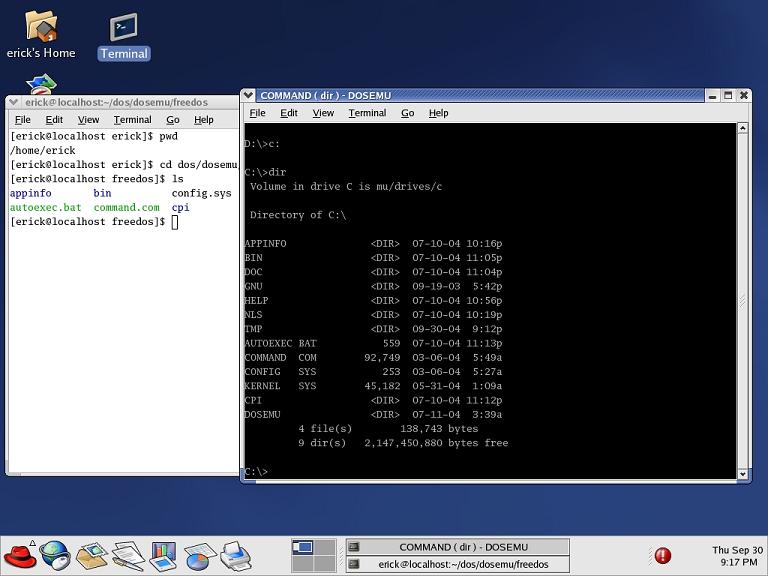Launch the word processor panel icon
Image resolution: width=768 pixels, height=576 pixels.
tap(128, 556)
